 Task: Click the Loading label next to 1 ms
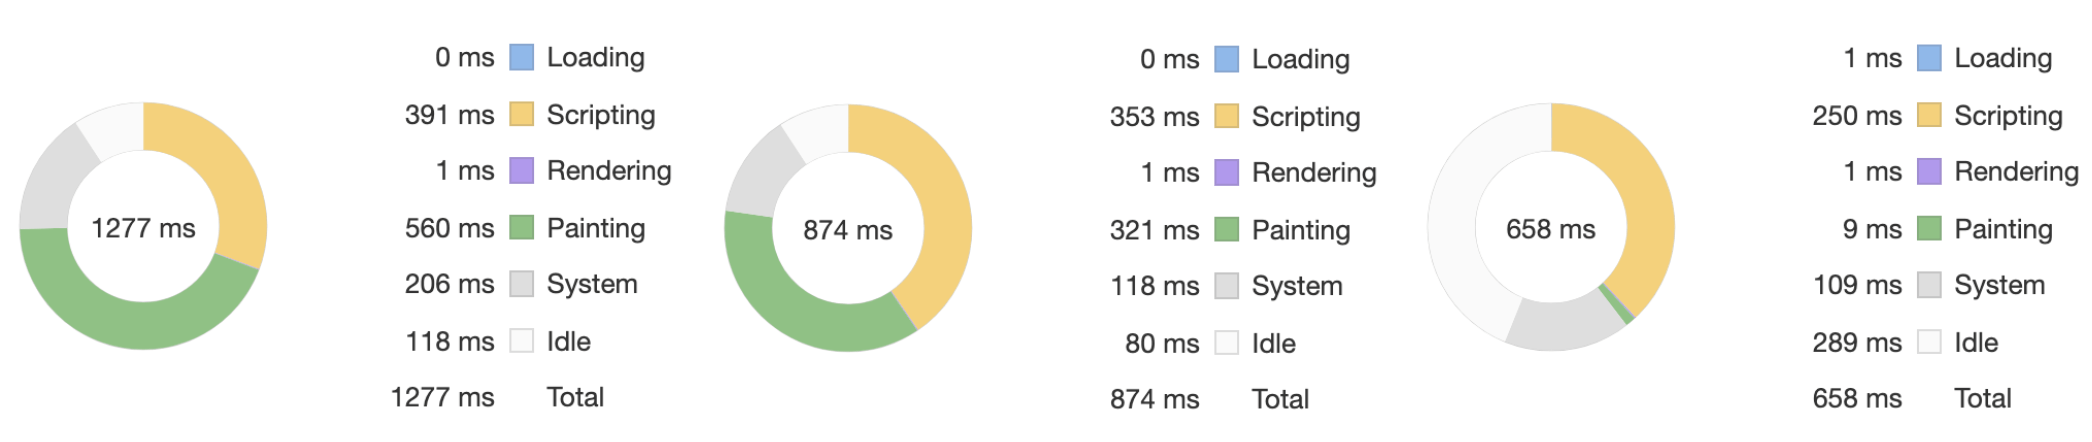click(2003, 58)
